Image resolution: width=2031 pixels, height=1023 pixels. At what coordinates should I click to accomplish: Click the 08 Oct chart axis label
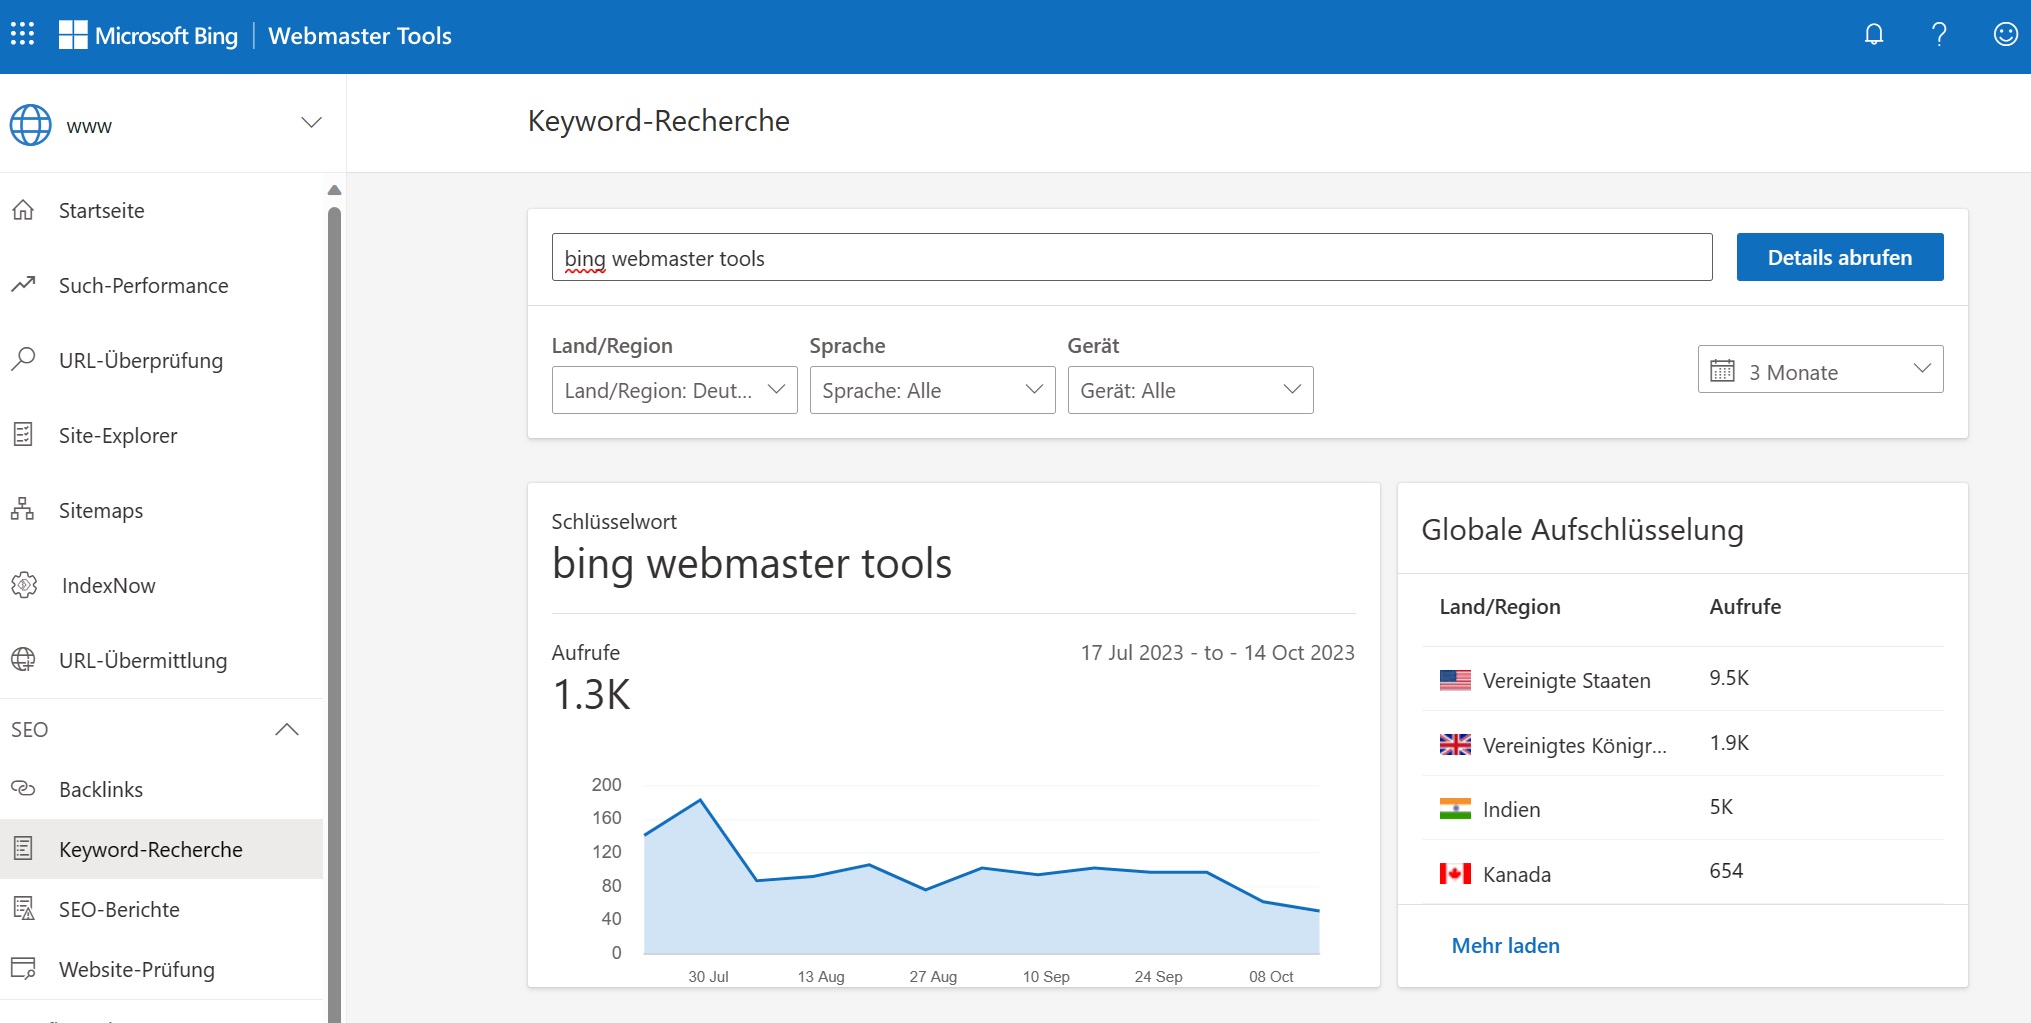(1271, 976)
